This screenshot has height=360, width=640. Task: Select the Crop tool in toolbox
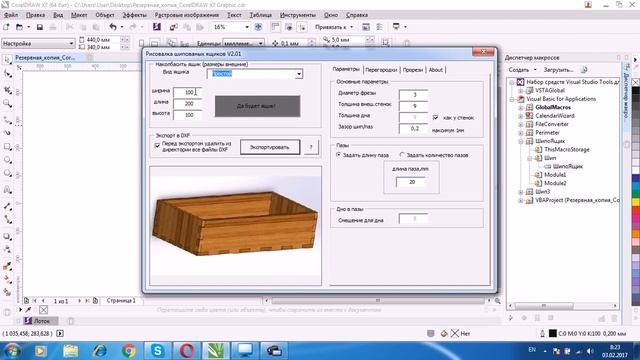(7, 90)
